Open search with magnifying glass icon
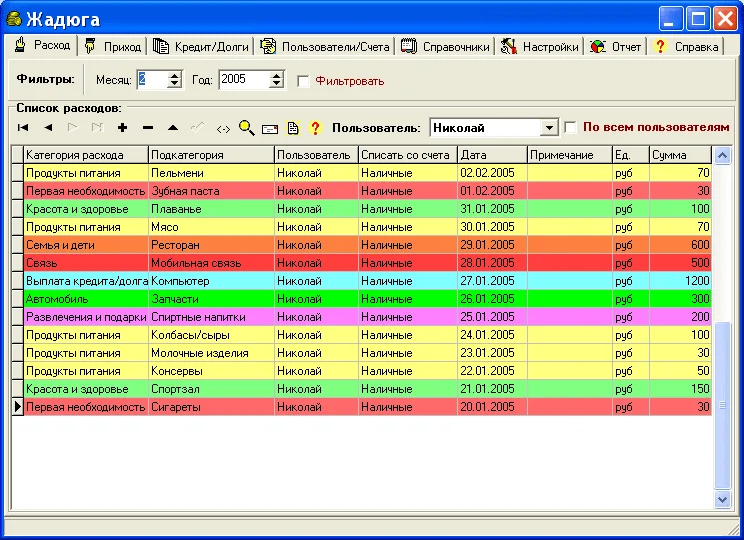 (246, 128)
